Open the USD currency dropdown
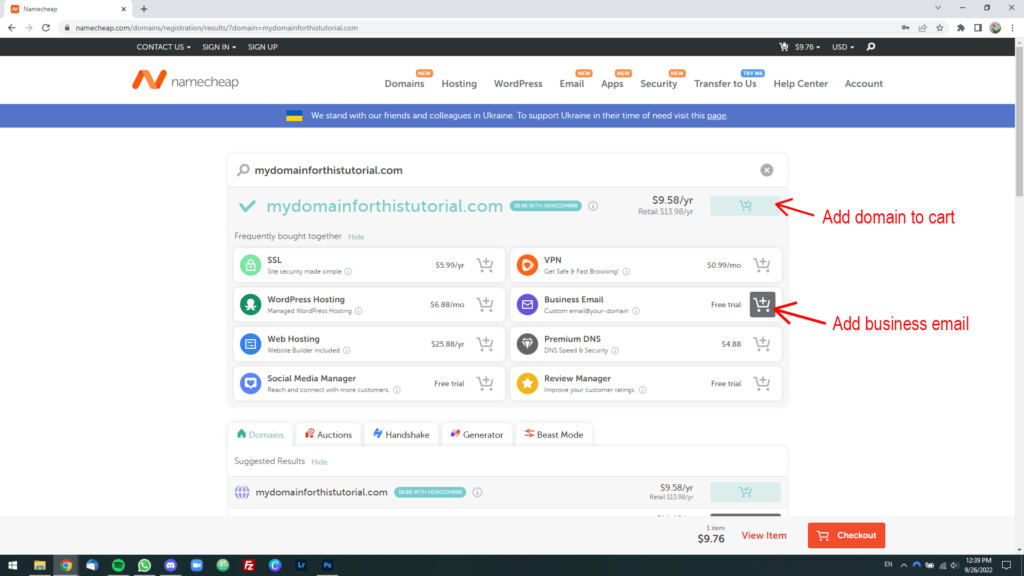This screenshot has height=576, width=1024. [x=842, y=47]
